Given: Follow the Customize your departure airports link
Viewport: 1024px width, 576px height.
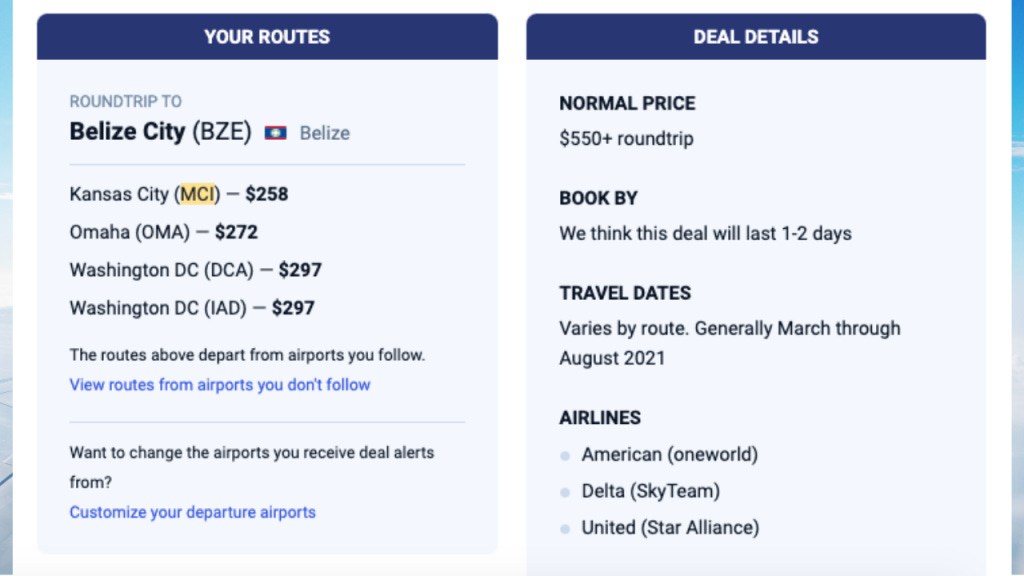Looking at the screenshot, I should click(192, 512).
